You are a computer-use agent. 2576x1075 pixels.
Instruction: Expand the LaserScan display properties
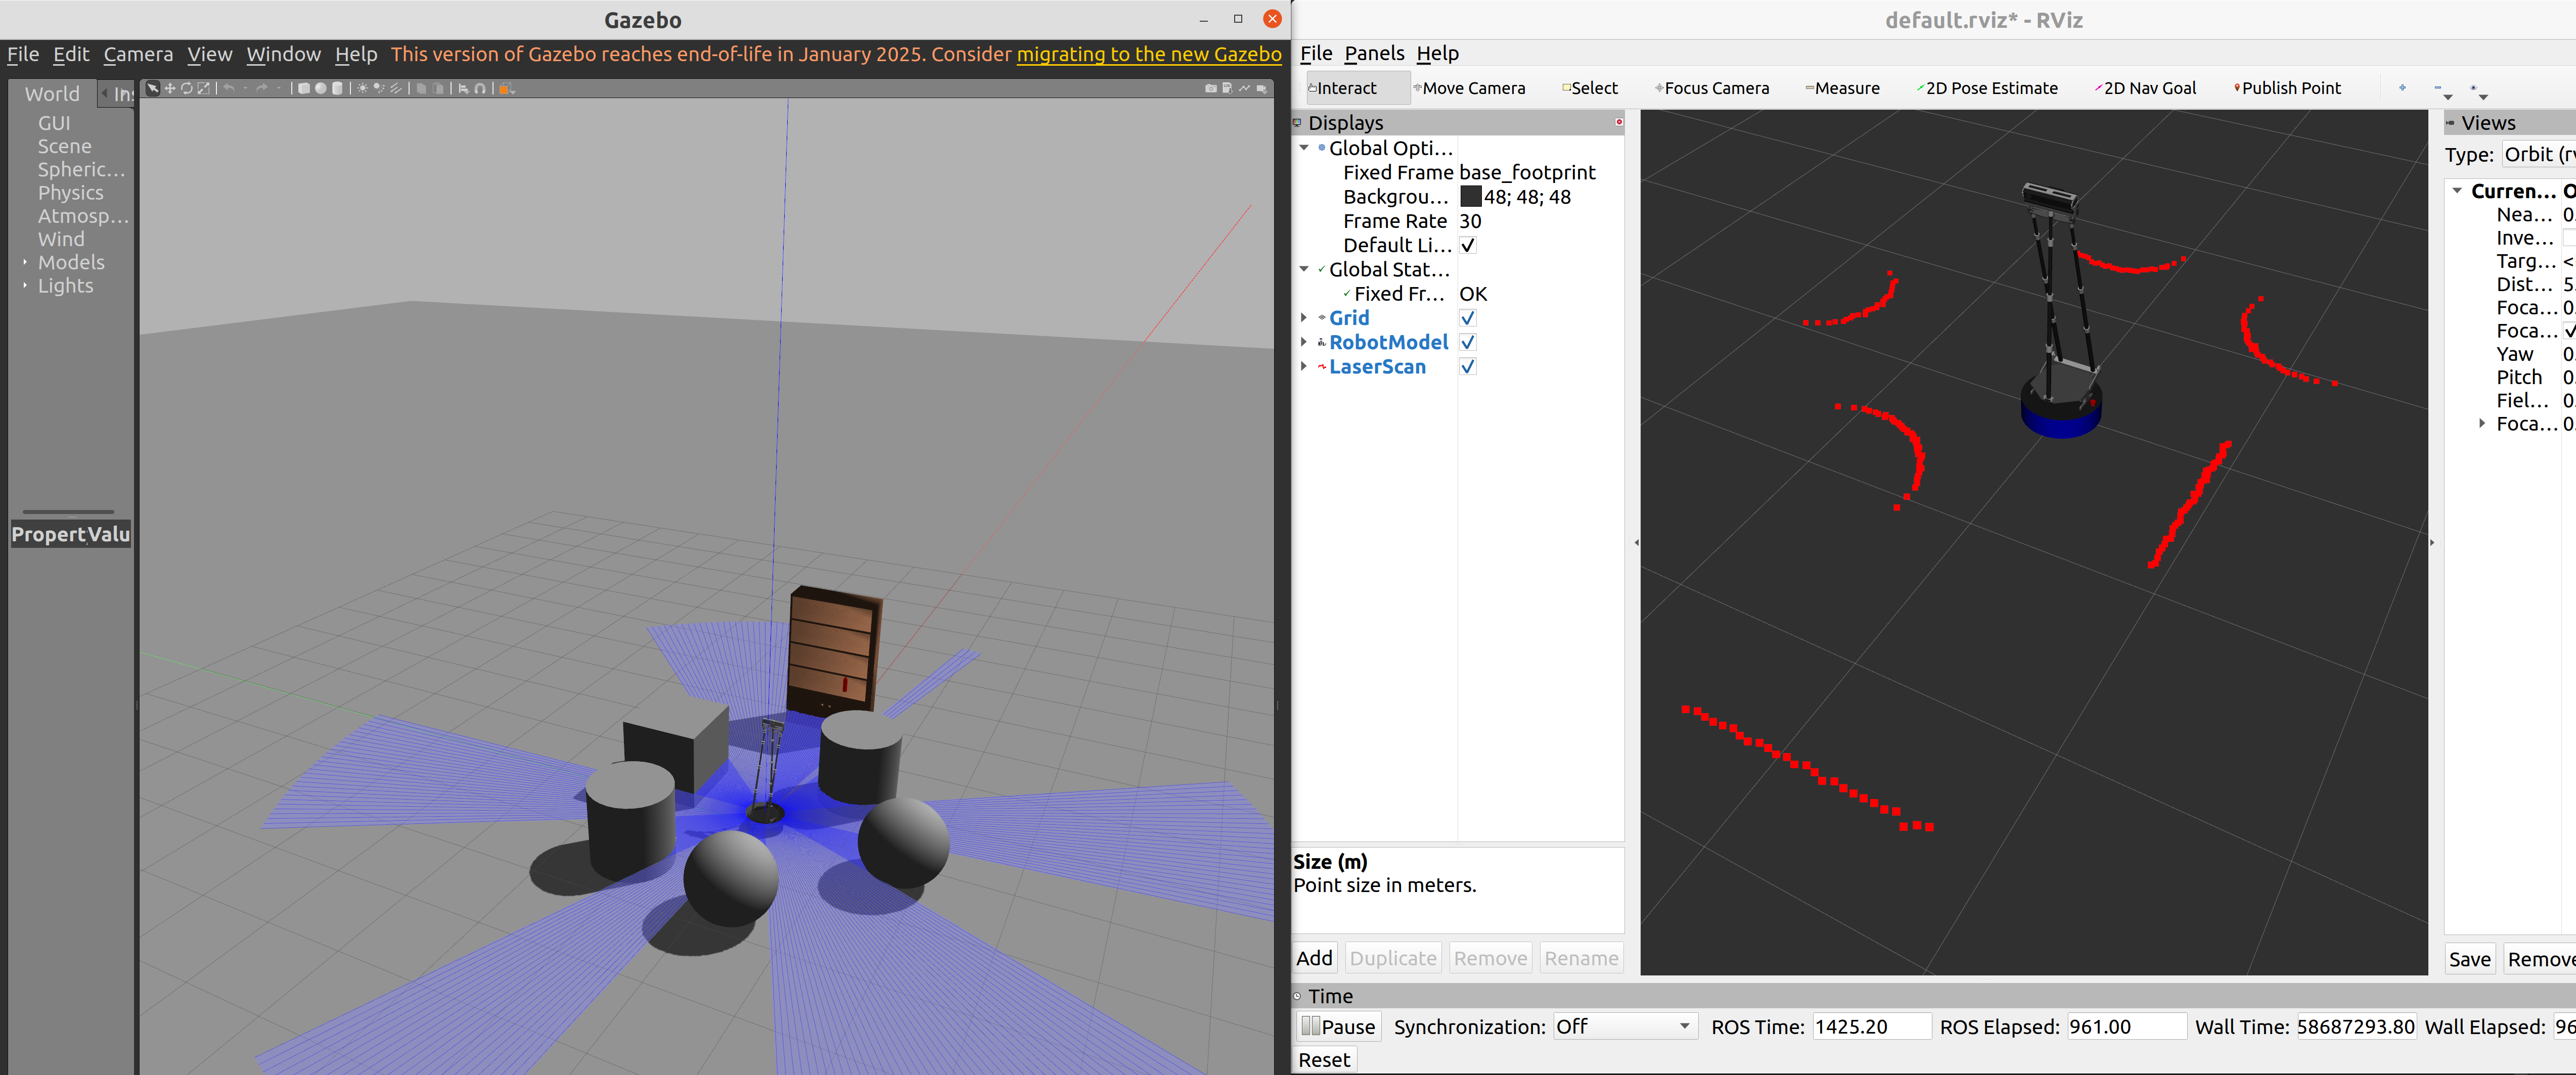point(1303,367)
